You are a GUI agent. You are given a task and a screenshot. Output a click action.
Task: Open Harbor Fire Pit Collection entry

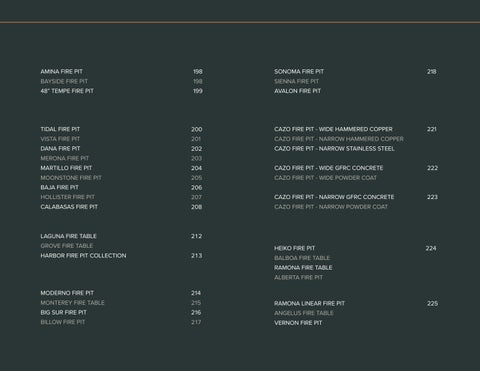83,256
